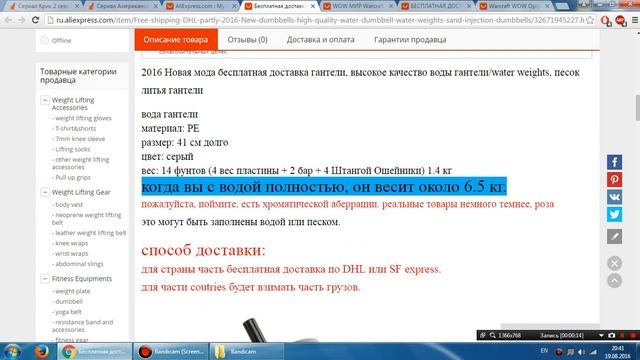Share the product page on Facebook

[x=614, y=162]
